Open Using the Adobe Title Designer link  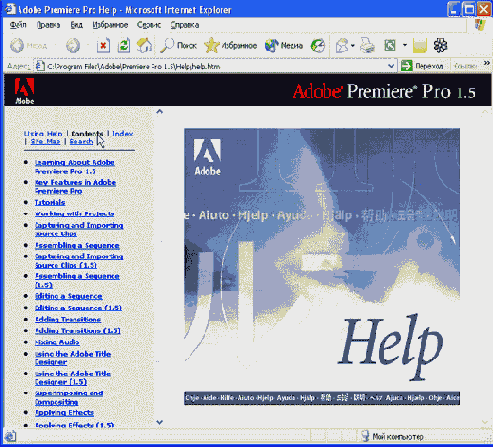point(73,358)
